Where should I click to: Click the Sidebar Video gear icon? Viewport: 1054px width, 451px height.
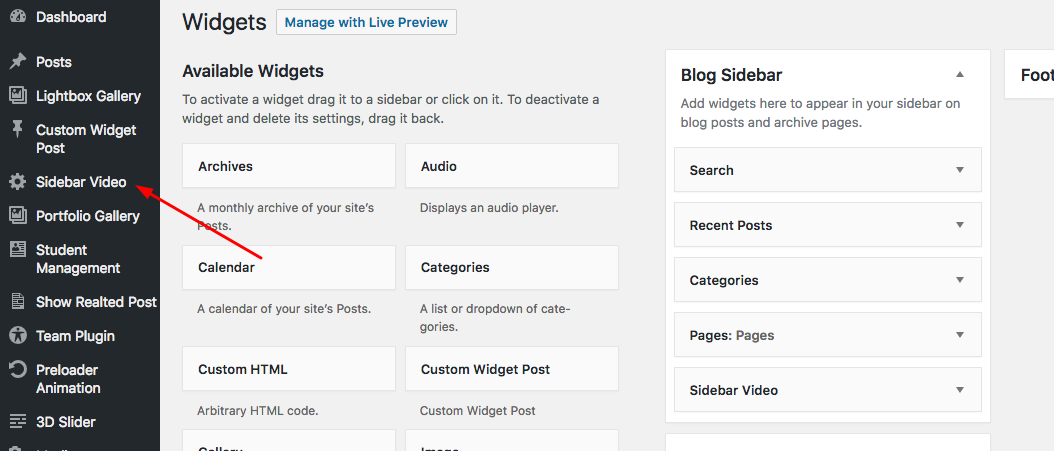[17, 182]
